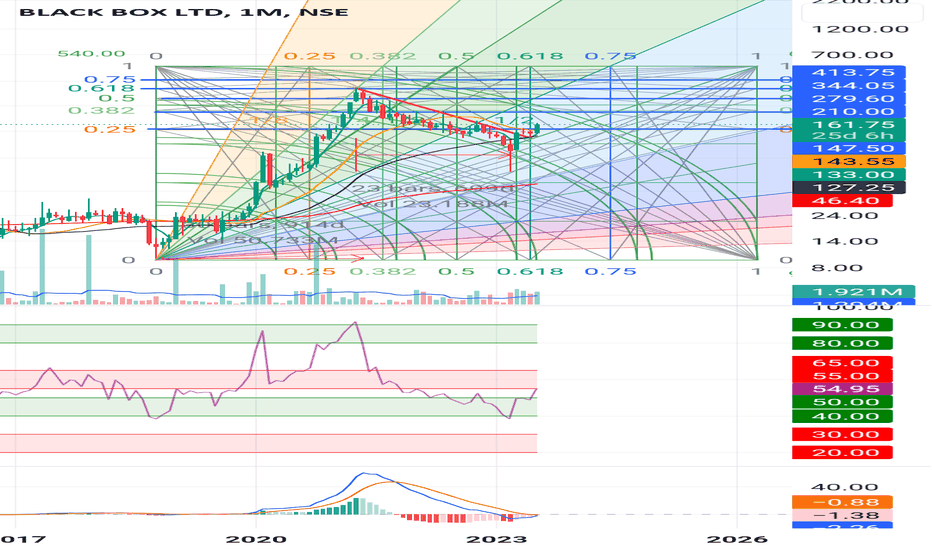The height and width of the screenshot is (550, 932).
Task: Click the 25d 6h bar countdown label
Action: 848,136
